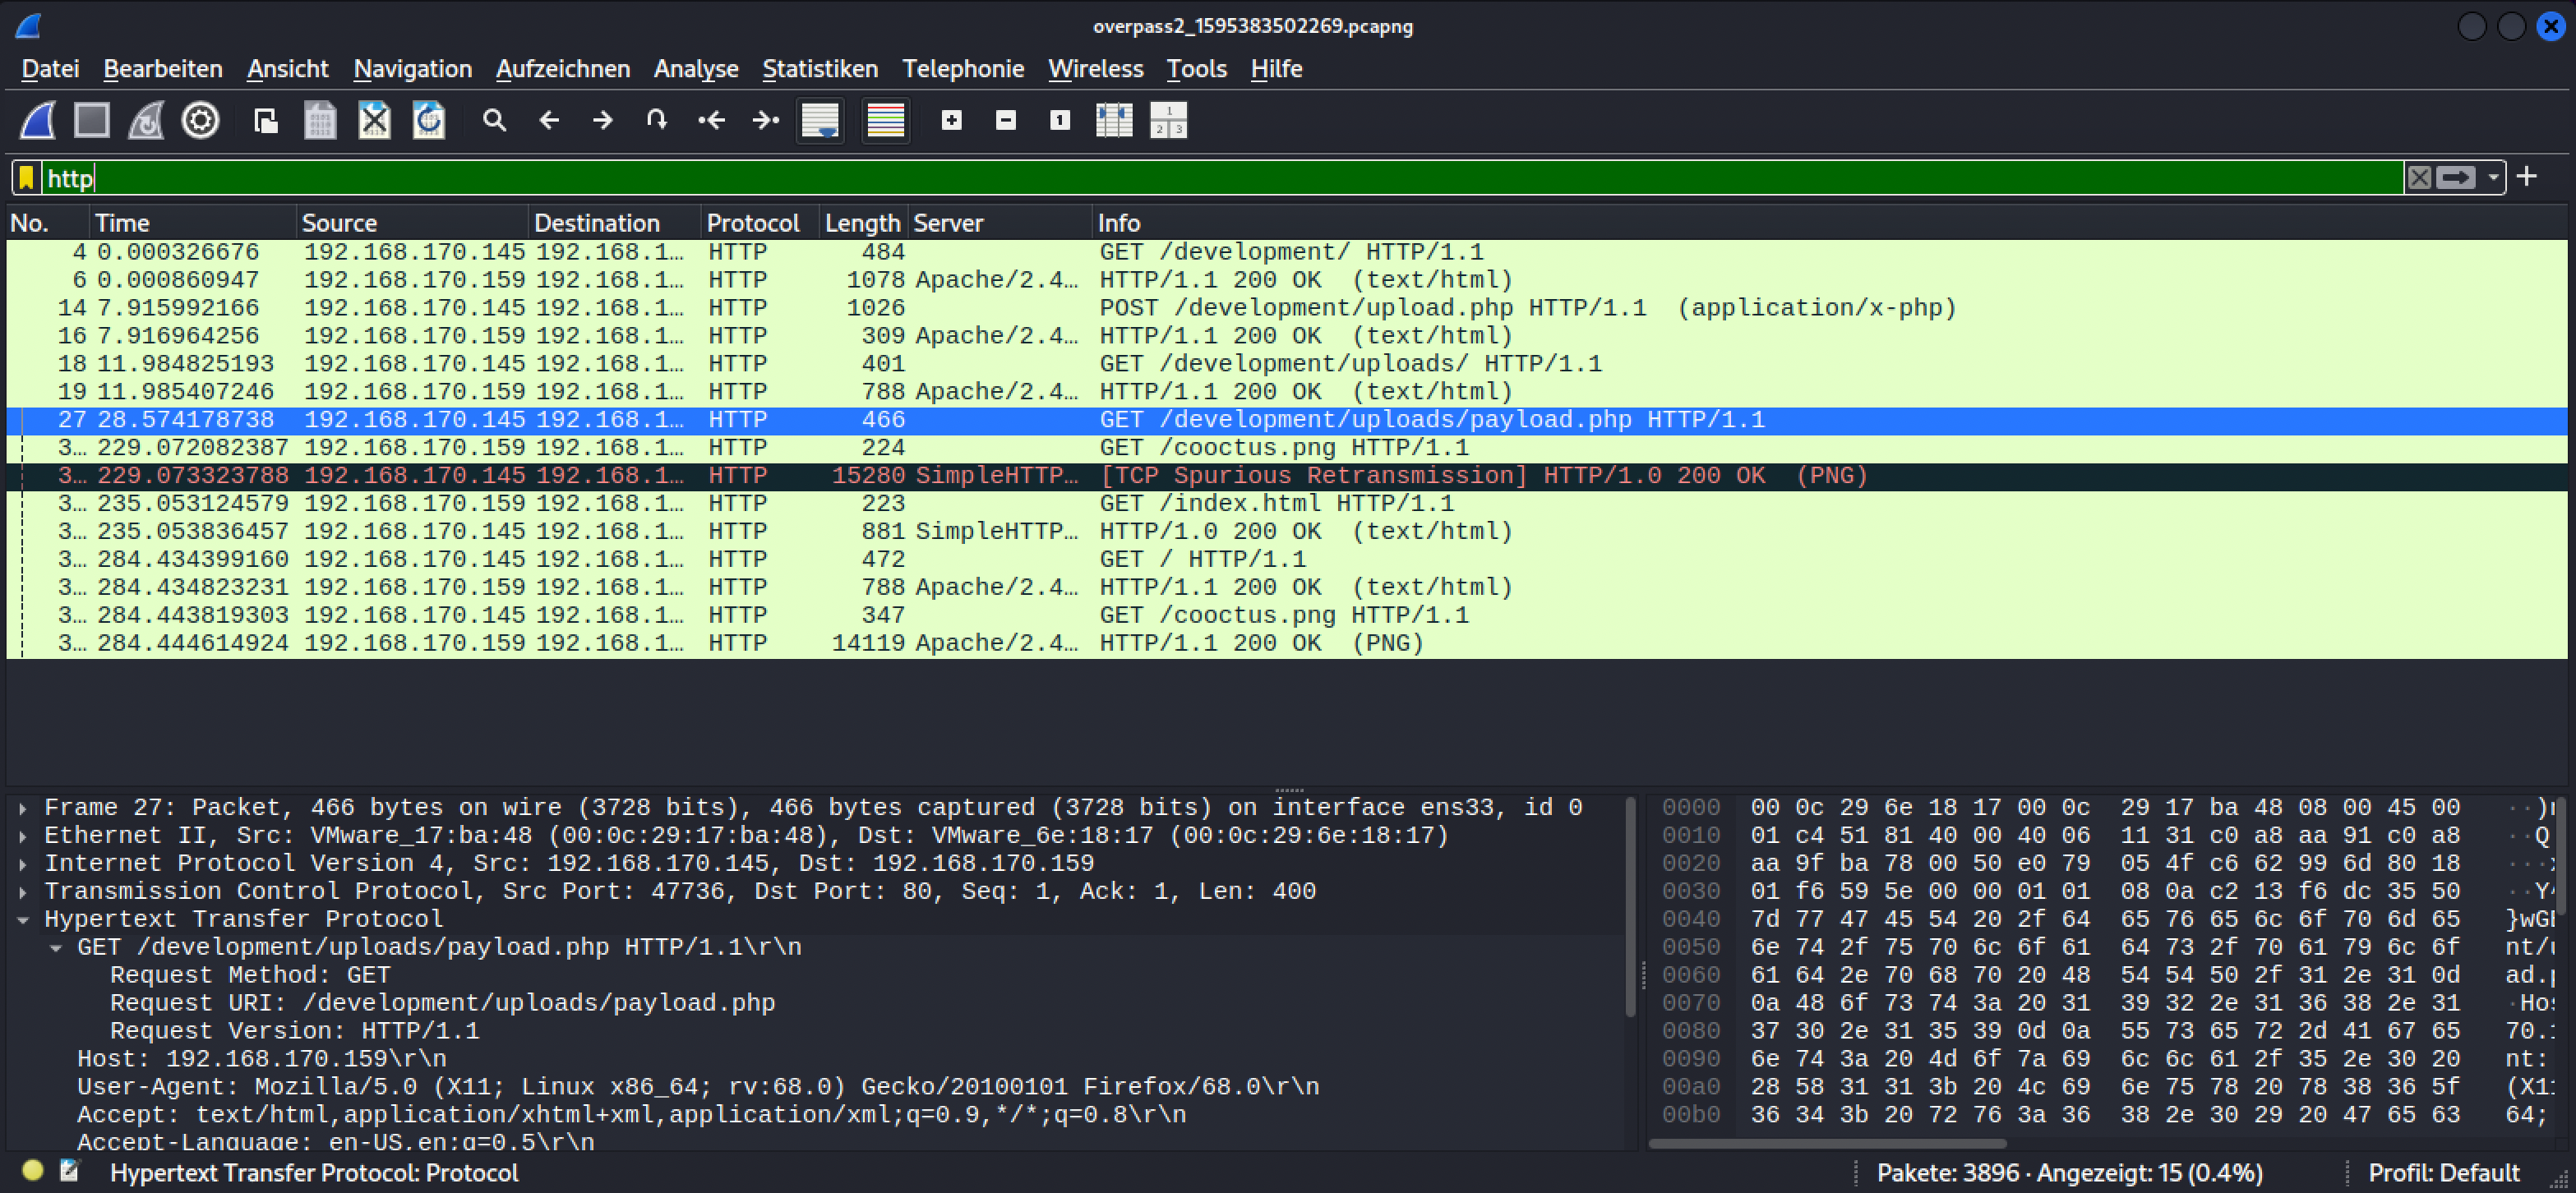Go back in packet history
Viewport: 2576px width, 1193px height.
tap(549, 121)
